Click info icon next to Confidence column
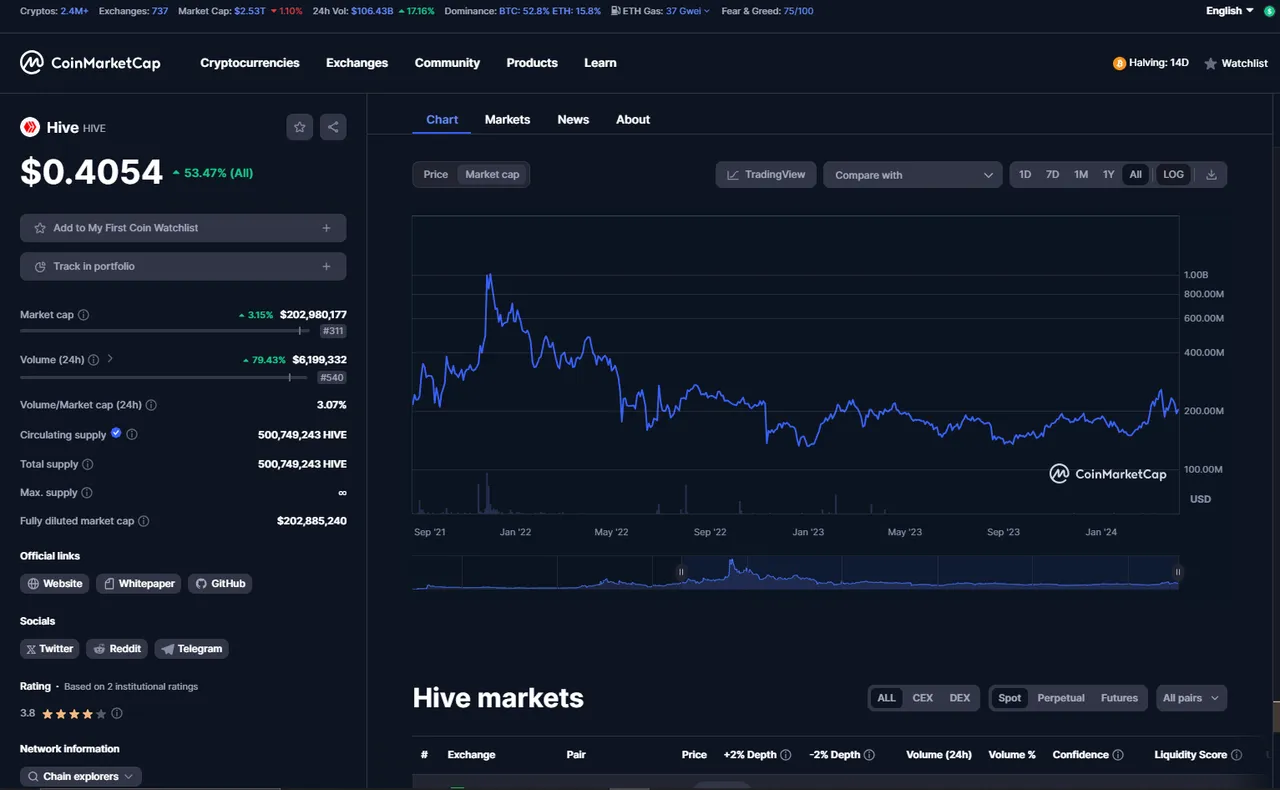Screen dimensions: 1280x790 pos(1118,755)
